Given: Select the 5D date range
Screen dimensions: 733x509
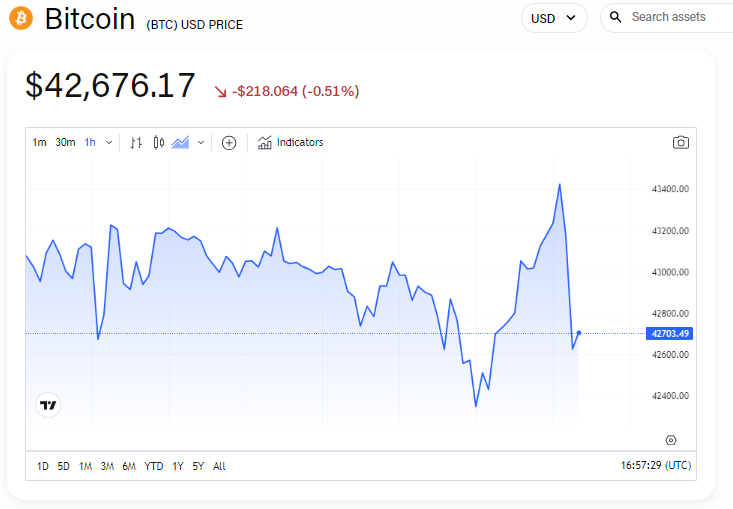Looking at the screenshot, I should (x=64, y=466).
